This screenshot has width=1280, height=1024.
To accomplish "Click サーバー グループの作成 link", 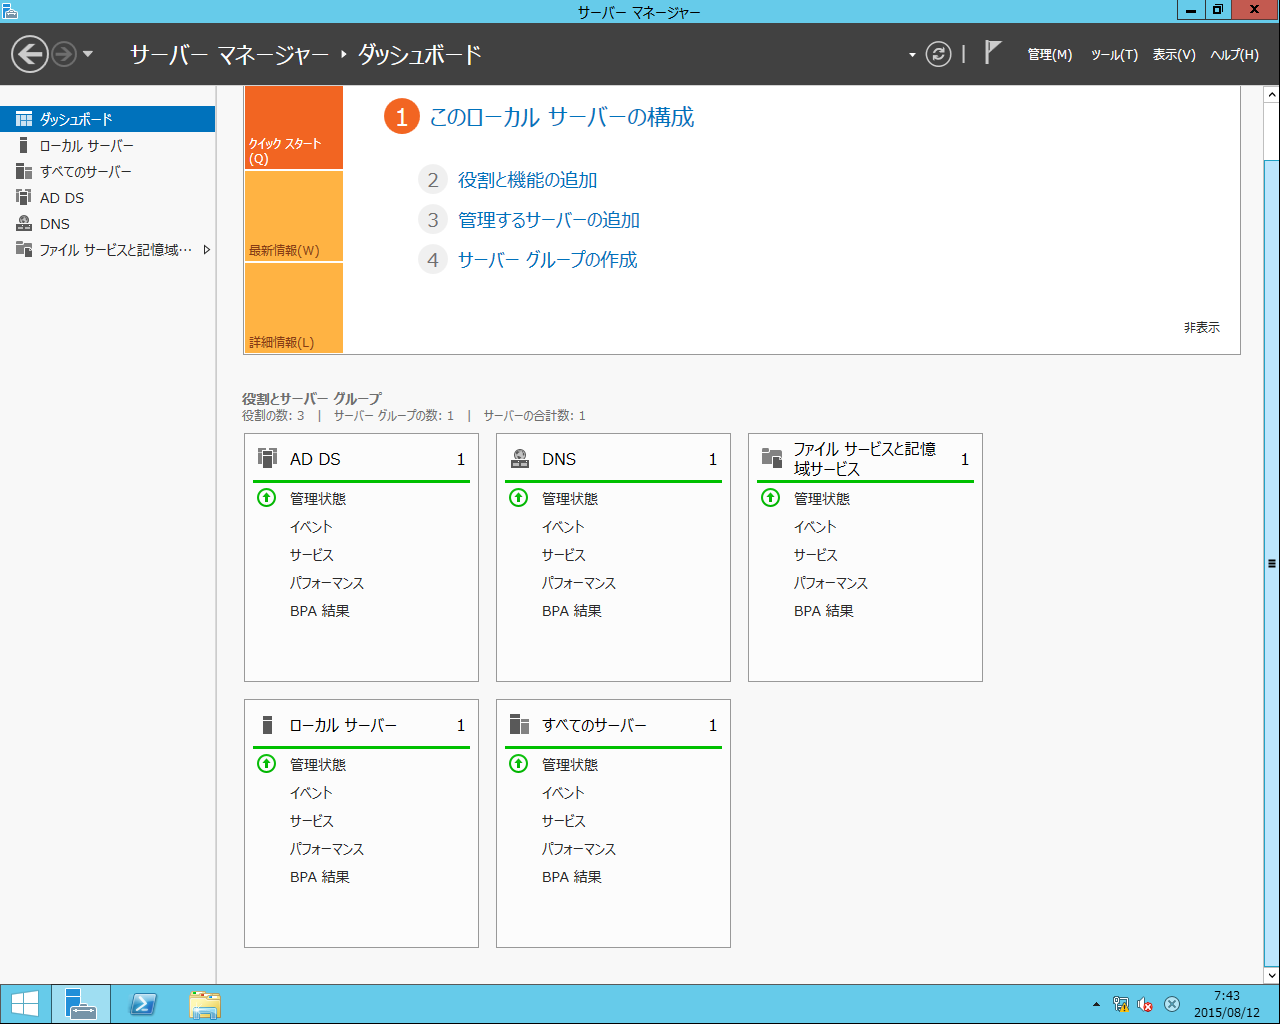I will pos(547,260).
